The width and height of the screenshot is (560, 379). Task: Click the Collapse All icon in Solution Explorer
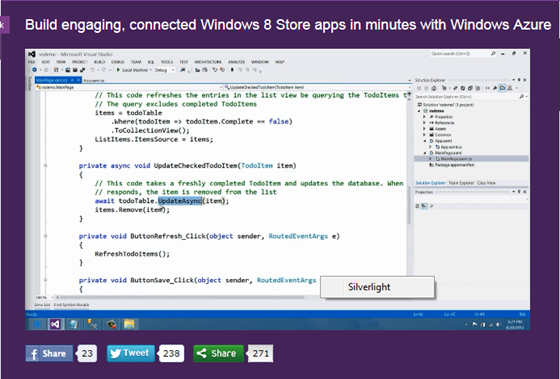pyautogui.click(x=470, y=88)
